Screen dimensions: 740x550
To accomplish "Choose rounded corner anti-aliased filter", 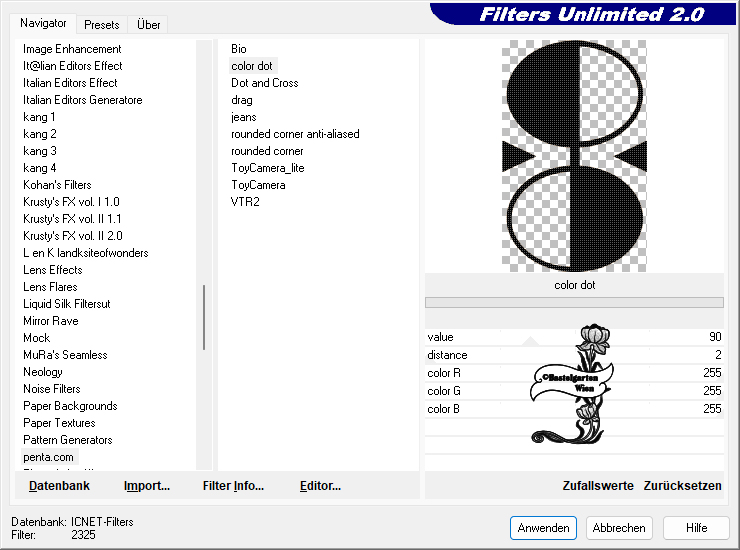I will coord(295,134).
